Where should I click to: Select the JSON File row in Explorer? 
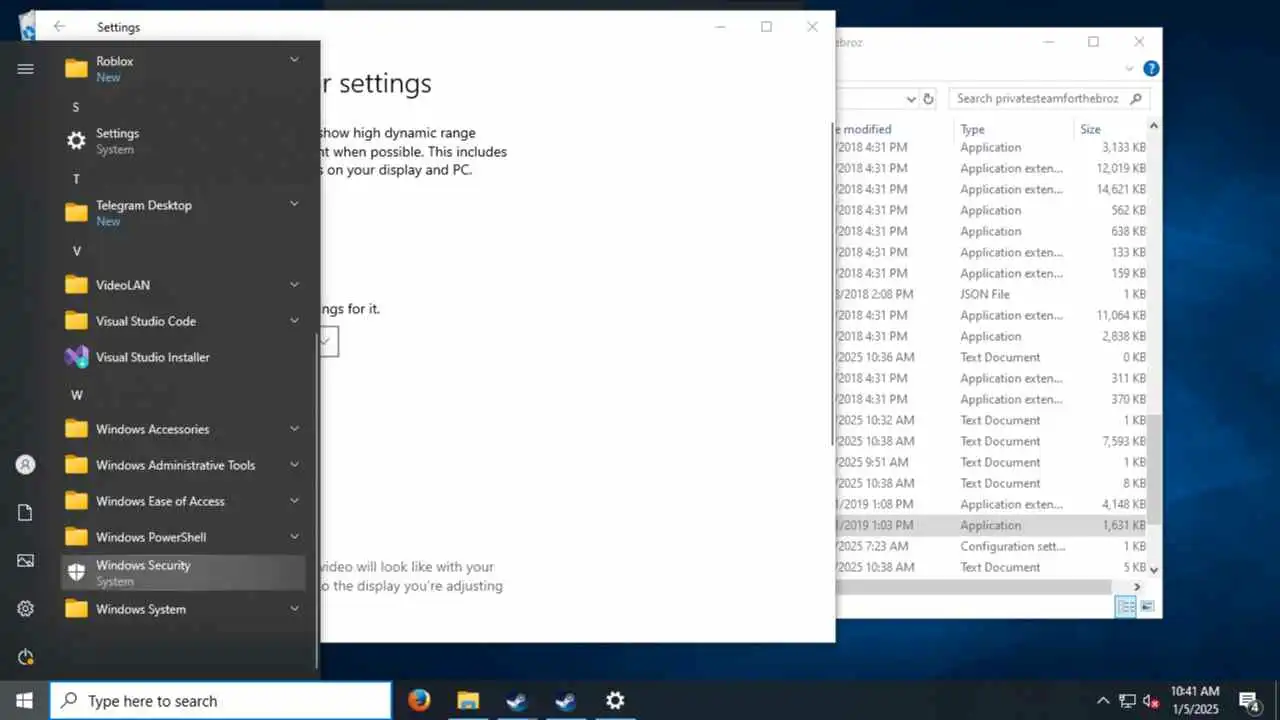991,294
